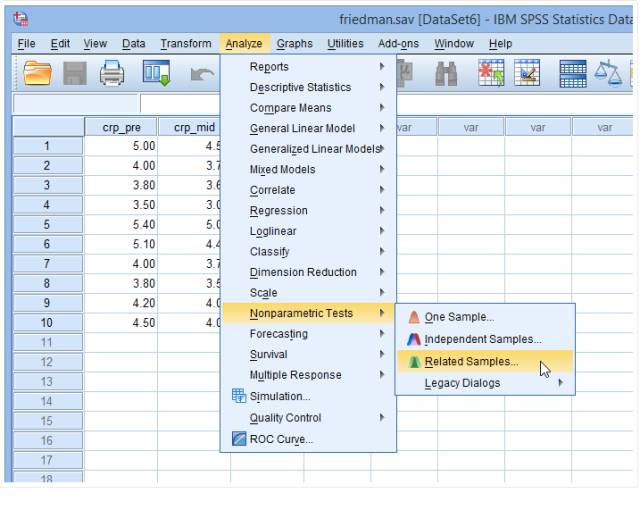Click the Save file floppy icon
Image resolution: width=640 pixels, height=510 pixels.
click(x=75, y=73)
